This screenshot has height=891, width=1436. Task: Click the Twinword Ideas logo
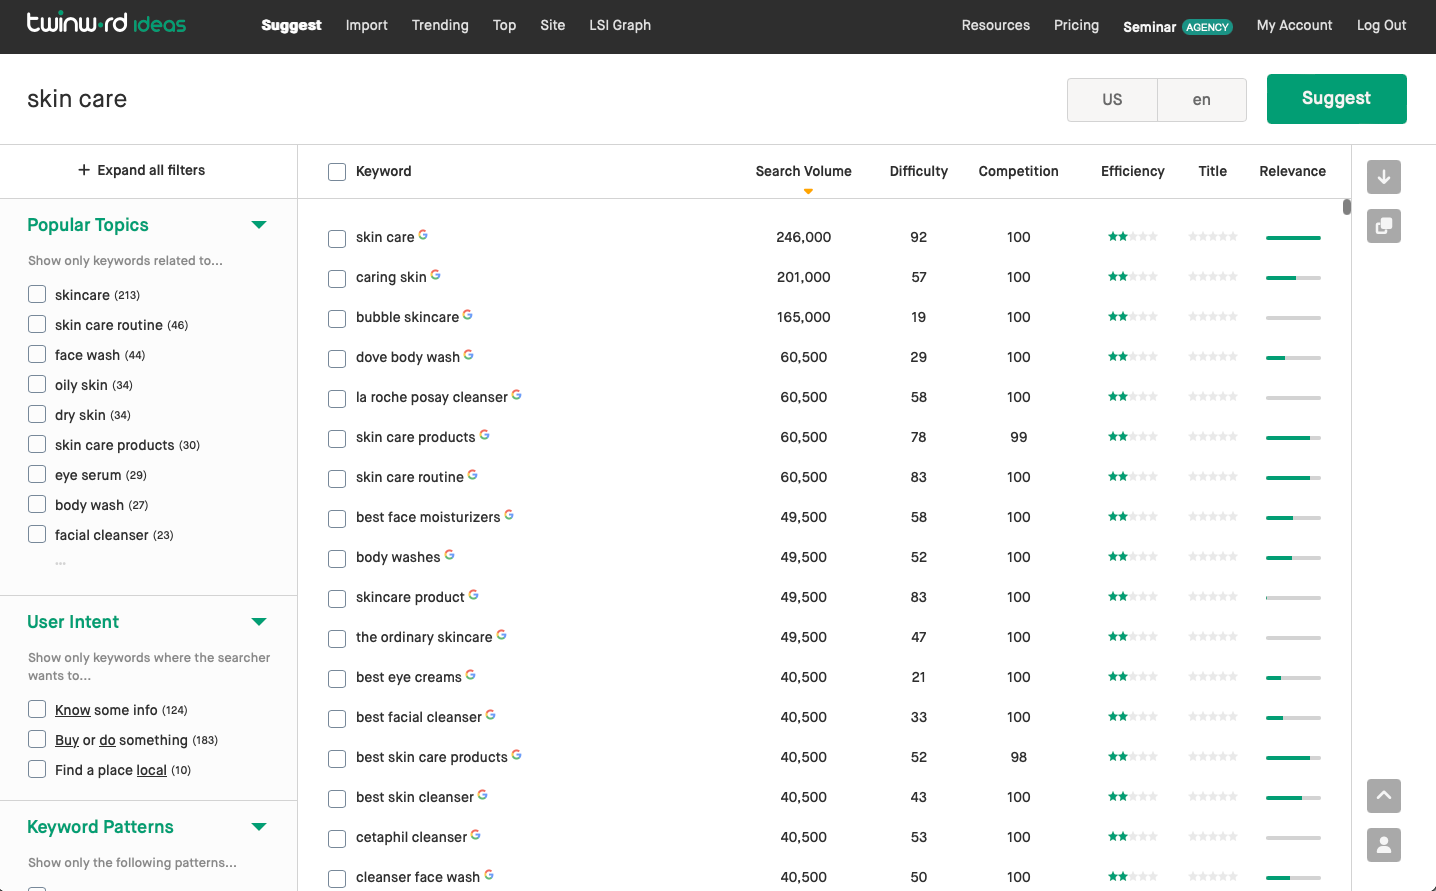106,23
